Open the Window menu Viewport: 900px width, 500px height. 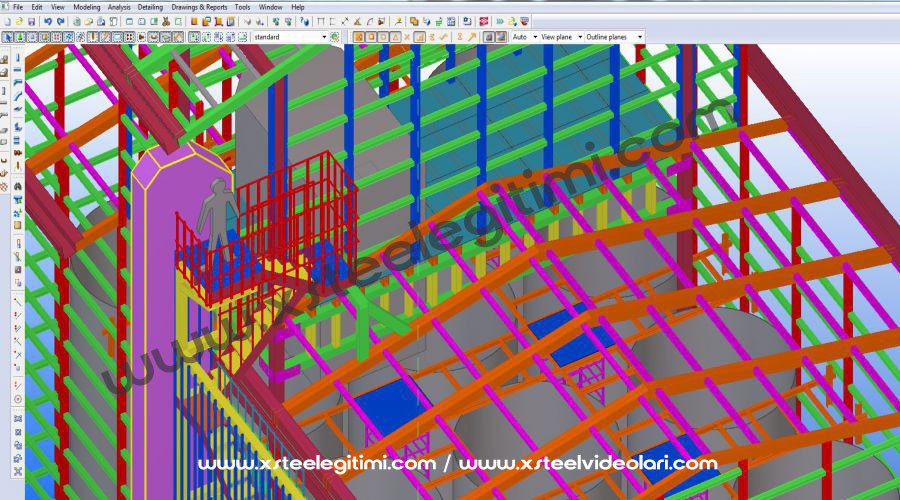pyautogui.click(x=270, y=7)
